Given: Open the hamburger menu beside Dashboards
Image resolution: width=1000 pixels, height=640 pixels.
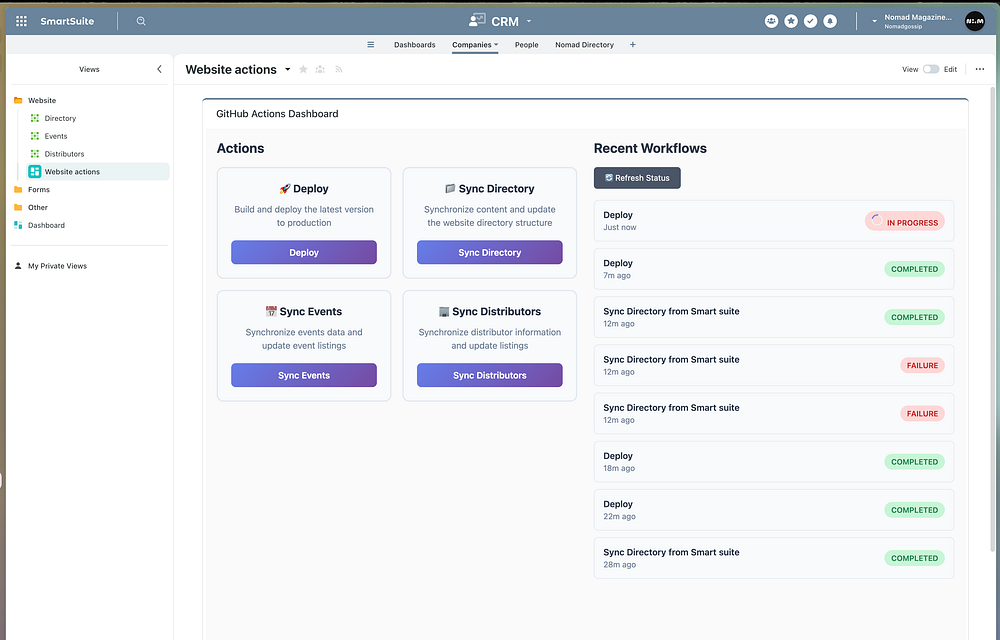Looking at the screenshot, I should pyautogui.click(x=371, y=45).
